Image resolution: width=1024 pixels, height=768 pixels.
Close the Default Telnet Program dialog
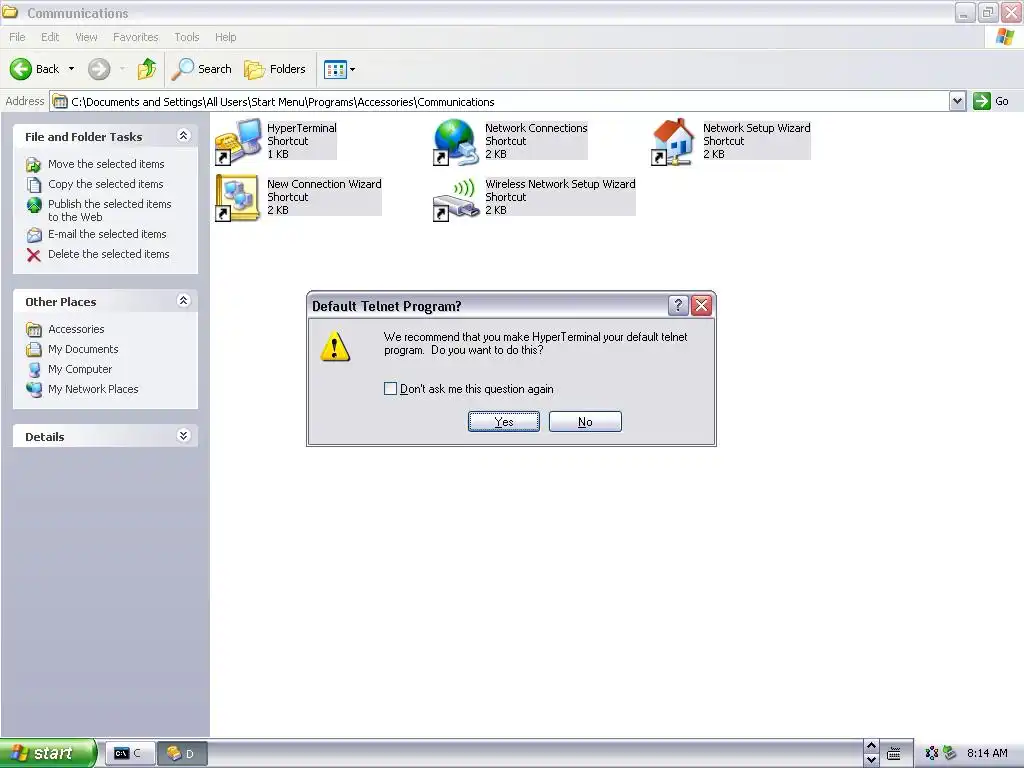[x=701, y=305]
